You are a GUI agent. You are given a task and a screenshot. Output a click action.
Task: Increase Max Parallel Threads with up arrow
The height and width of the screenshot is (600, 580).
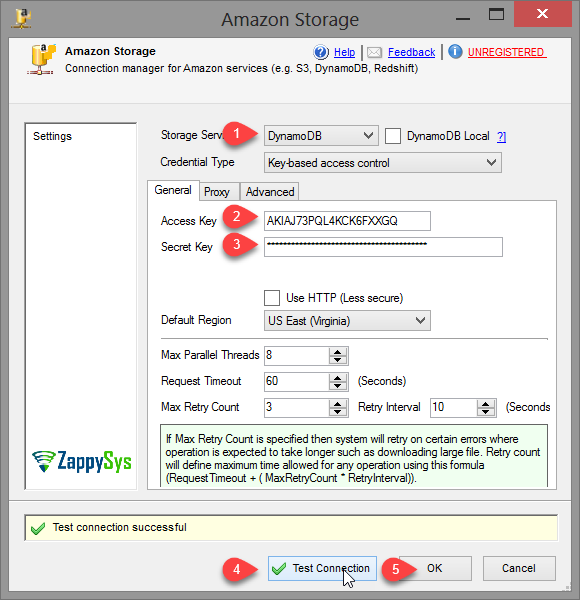click(338, 352)
